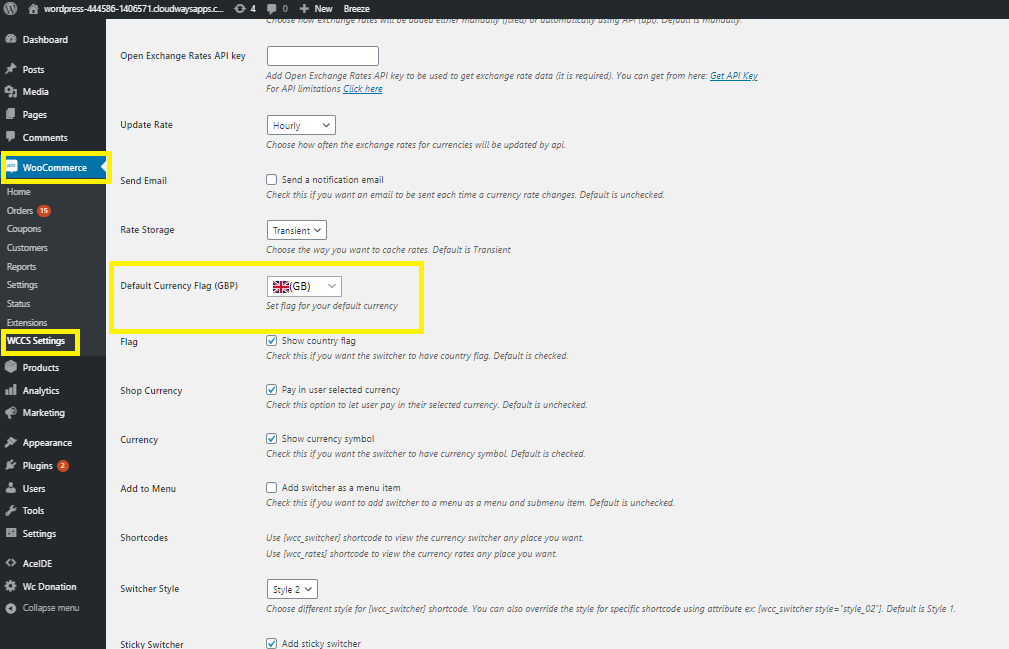
Task: Click the Collapse menu arrow icon
Action: pos(10,608)
